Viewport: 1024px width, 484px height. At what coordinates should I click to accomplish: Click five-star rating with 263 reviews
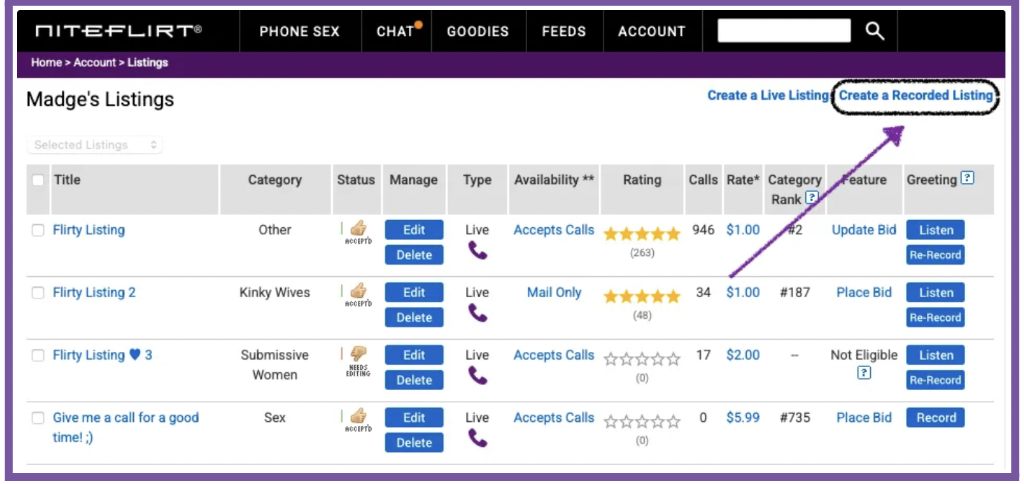641,234
